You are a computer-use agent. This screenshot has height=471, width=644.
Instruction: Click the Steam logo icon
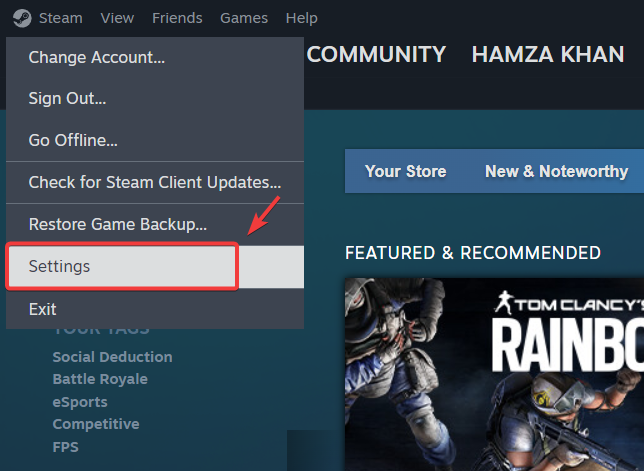tap(21, 18)
